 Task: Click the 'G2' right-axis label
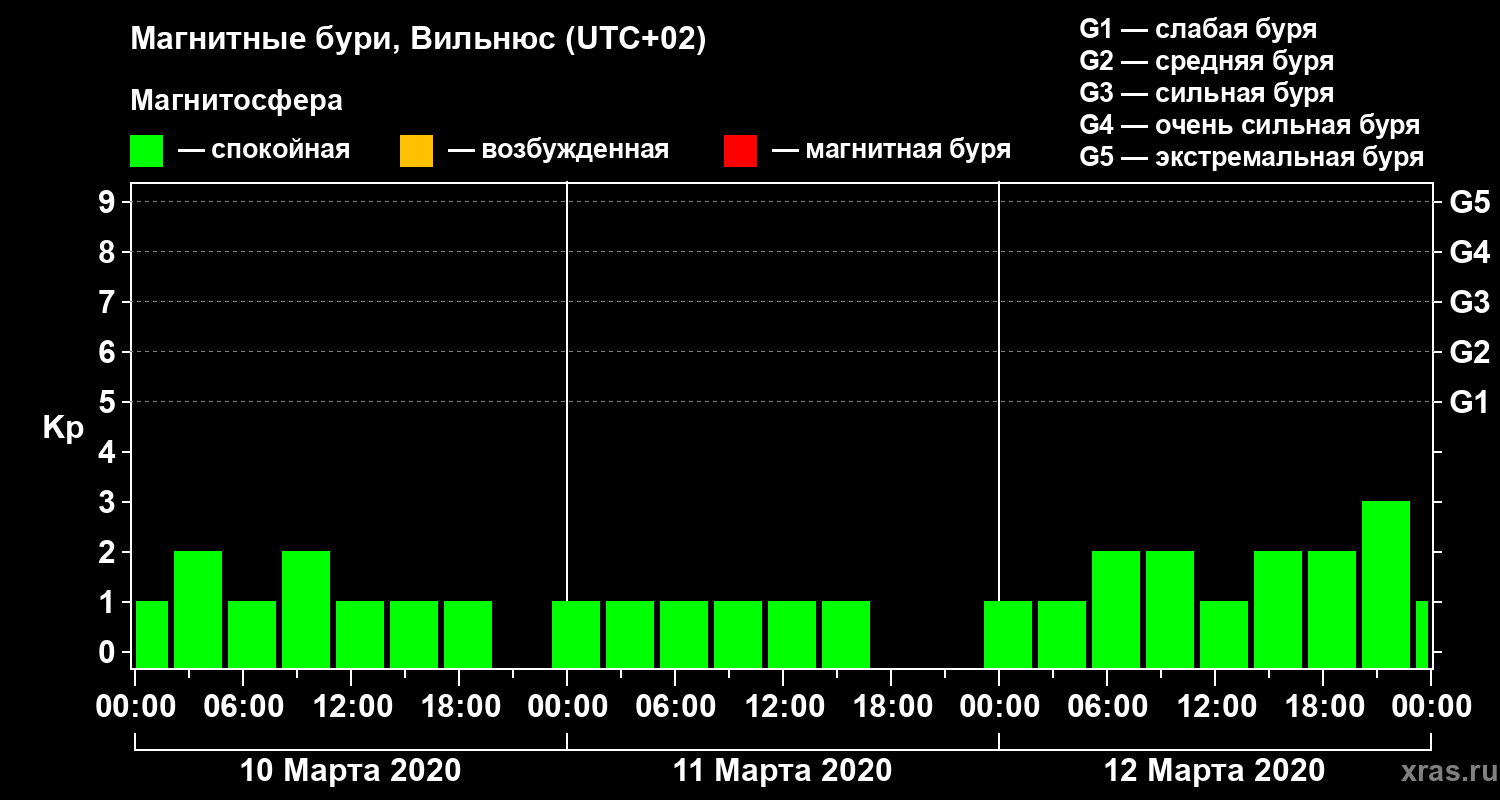[1469, 353]
